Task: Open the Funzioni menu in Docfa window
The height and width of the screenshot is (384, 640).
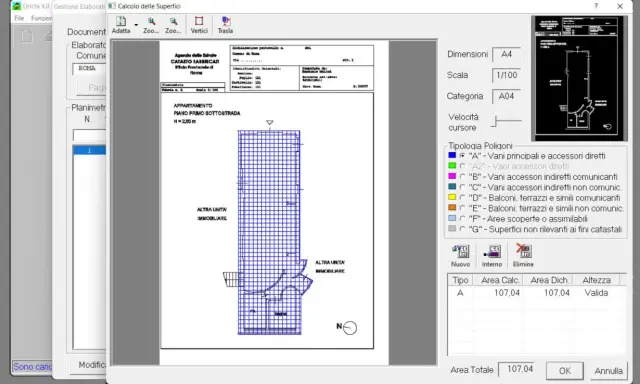Action: (x=41, y=18)
